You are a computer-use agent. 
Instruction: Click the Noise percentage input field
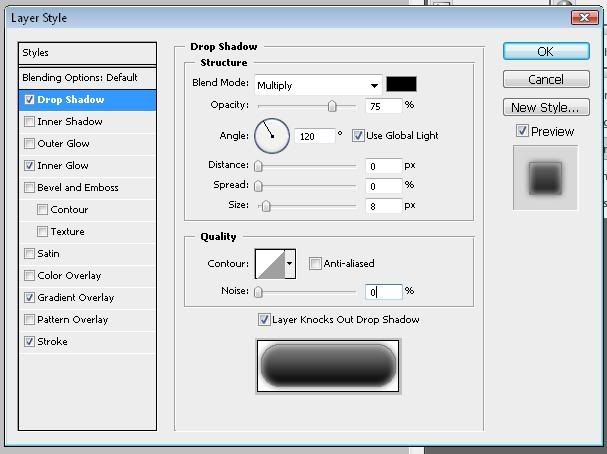384,292
